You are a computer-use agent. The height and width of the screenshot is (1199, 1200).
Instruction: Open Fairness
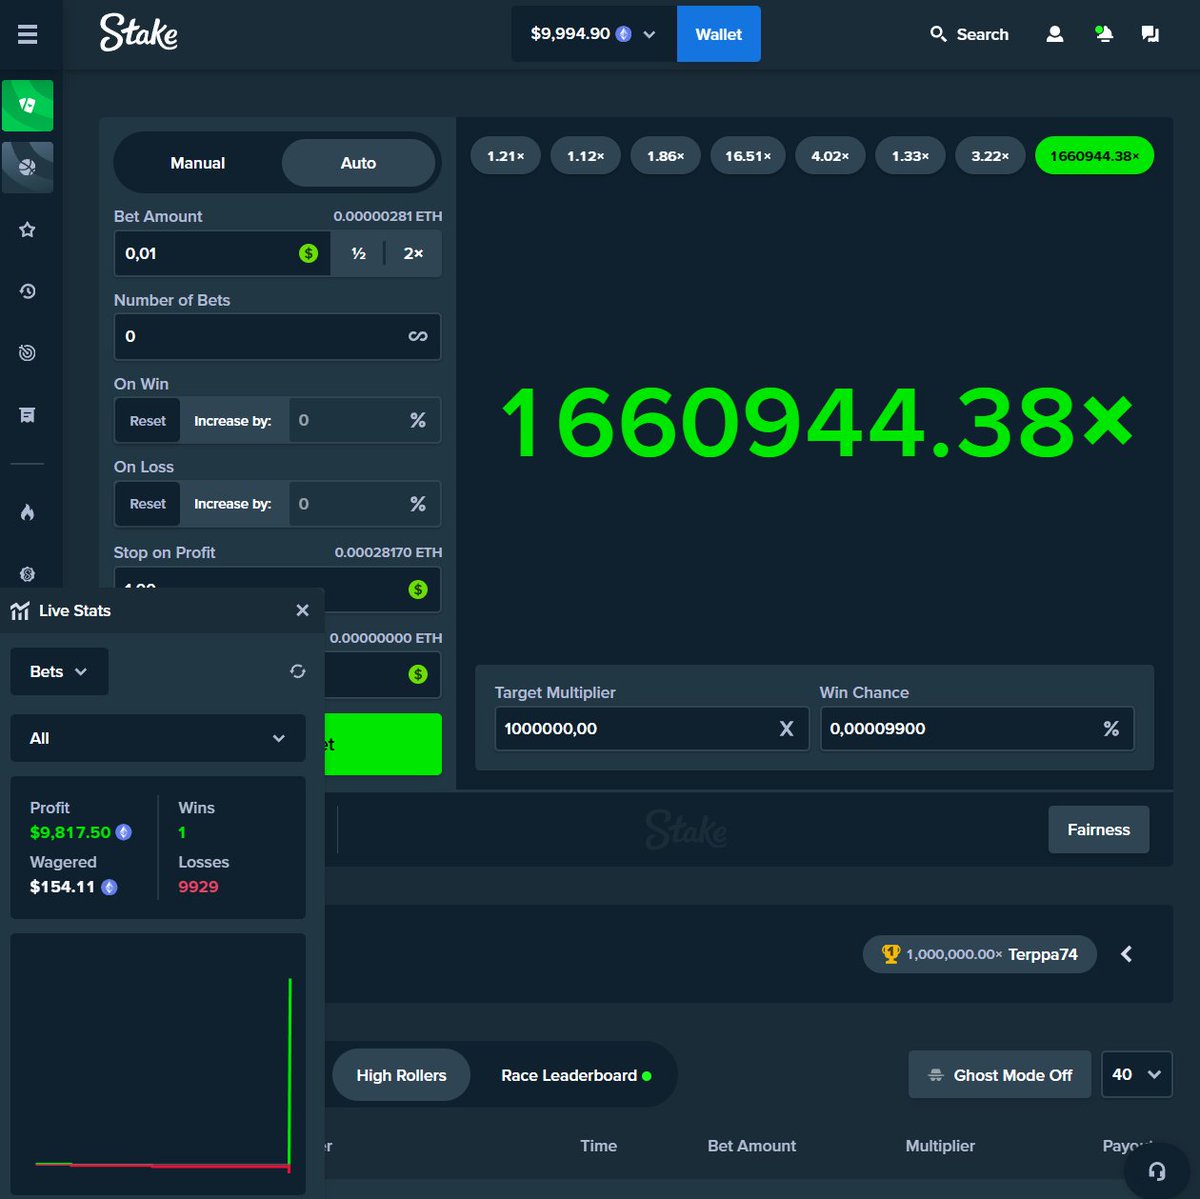pos(1098,830)
